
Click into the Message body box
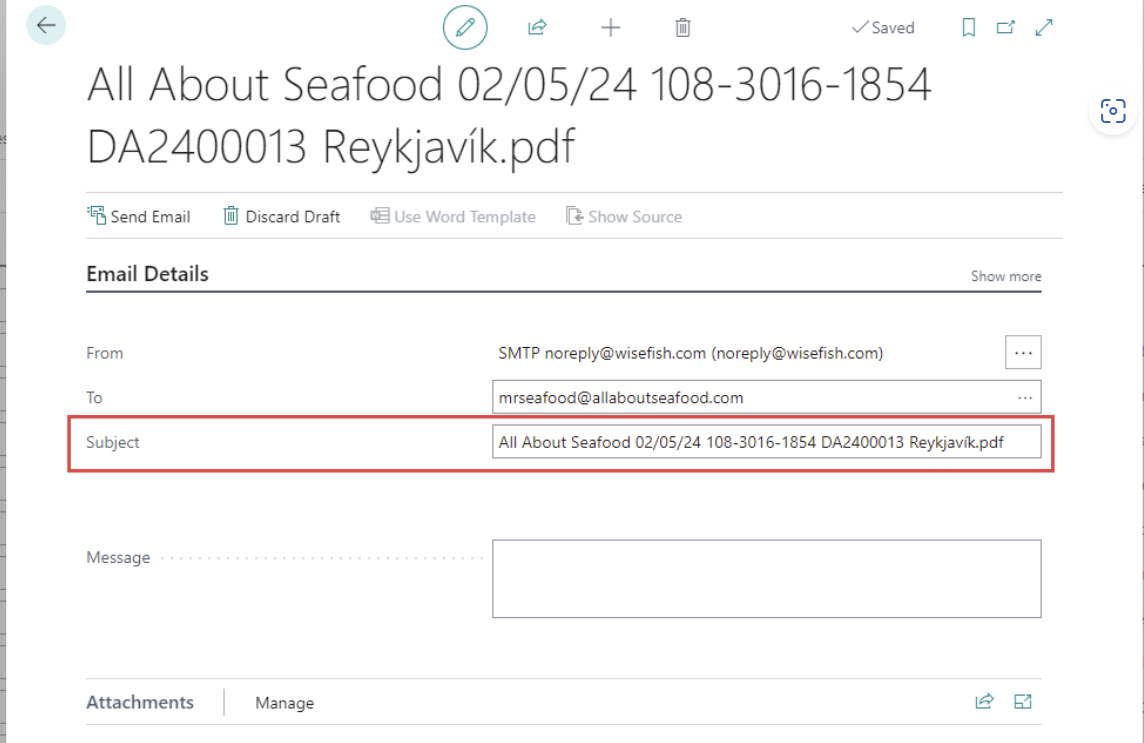(766, 579)
